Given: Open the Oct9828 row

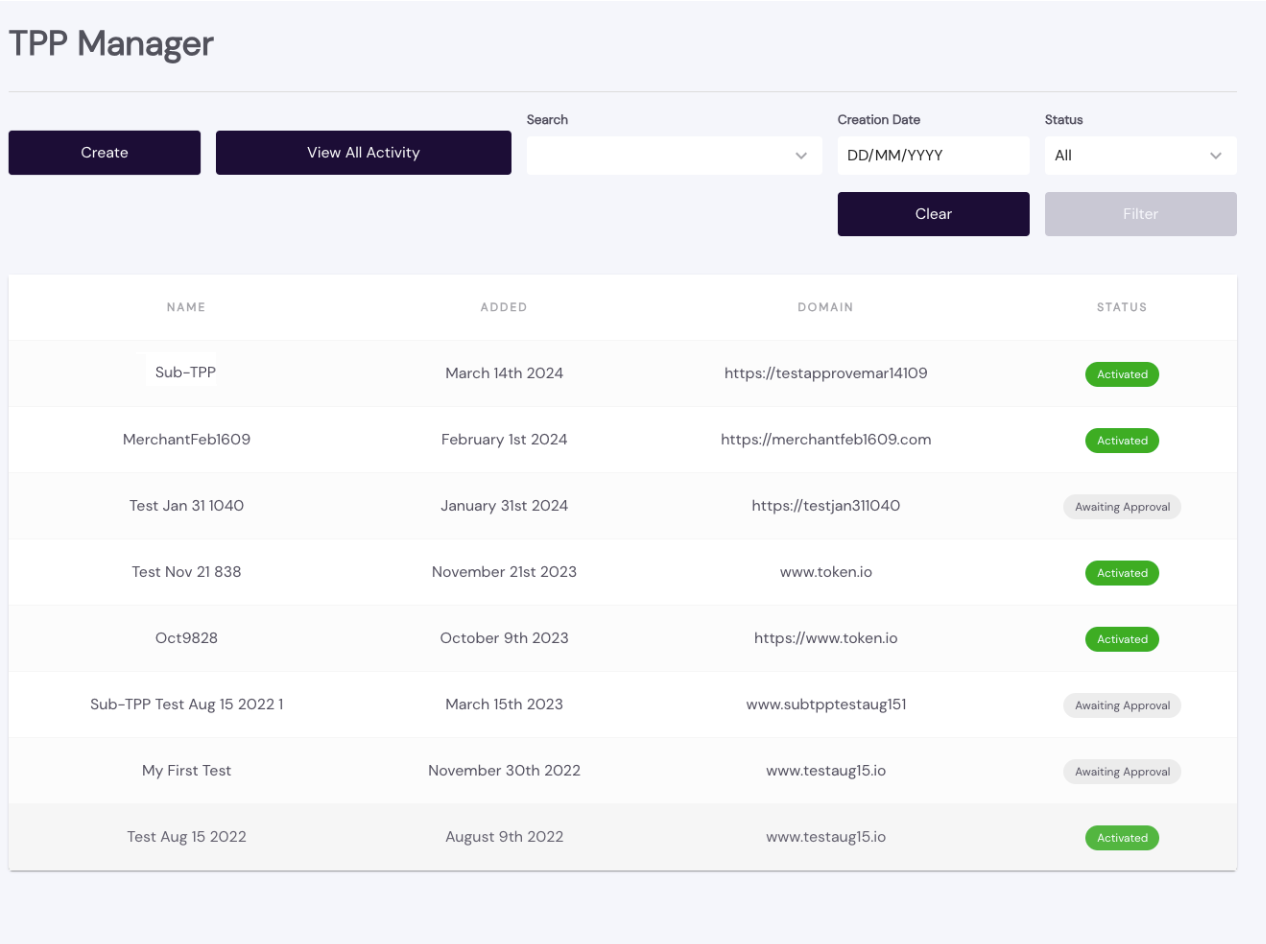Looking at the screenshot, I should click(x=186, y=639).
